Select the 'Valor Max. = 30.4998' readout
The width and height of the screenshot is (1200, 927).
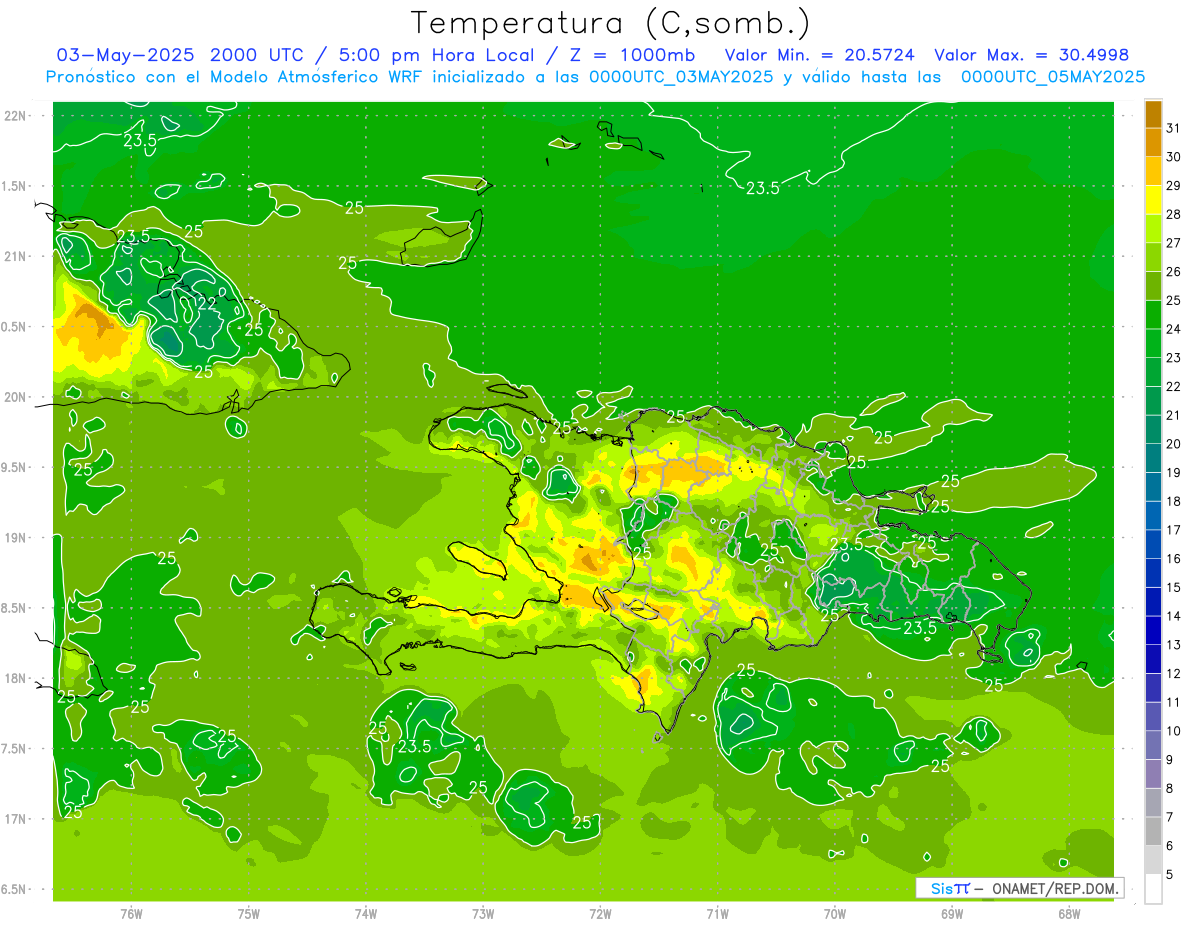point(1031,55)
